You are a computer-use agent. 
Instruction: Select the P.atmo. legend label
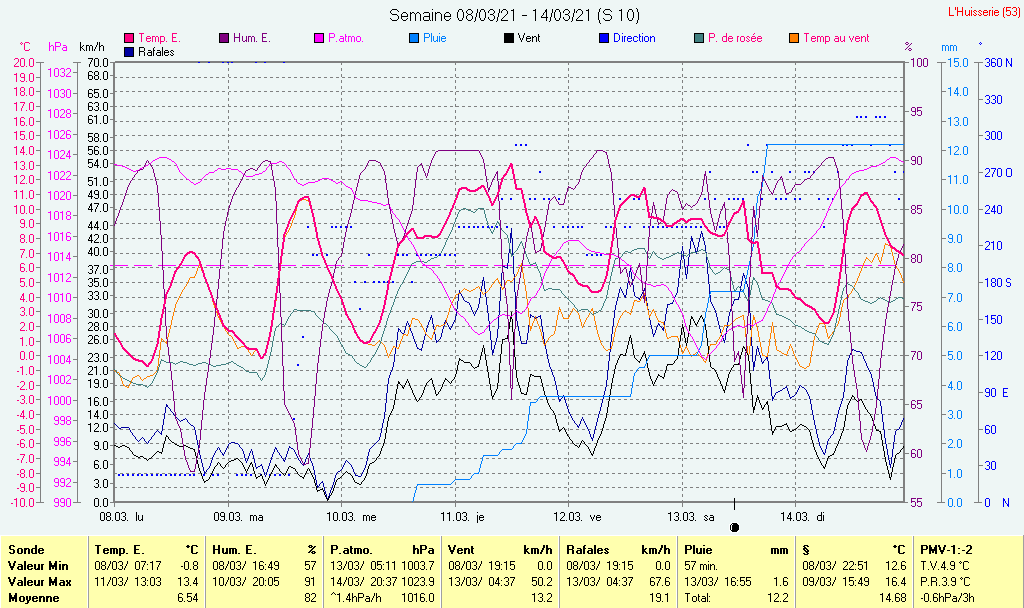point(345,39)
